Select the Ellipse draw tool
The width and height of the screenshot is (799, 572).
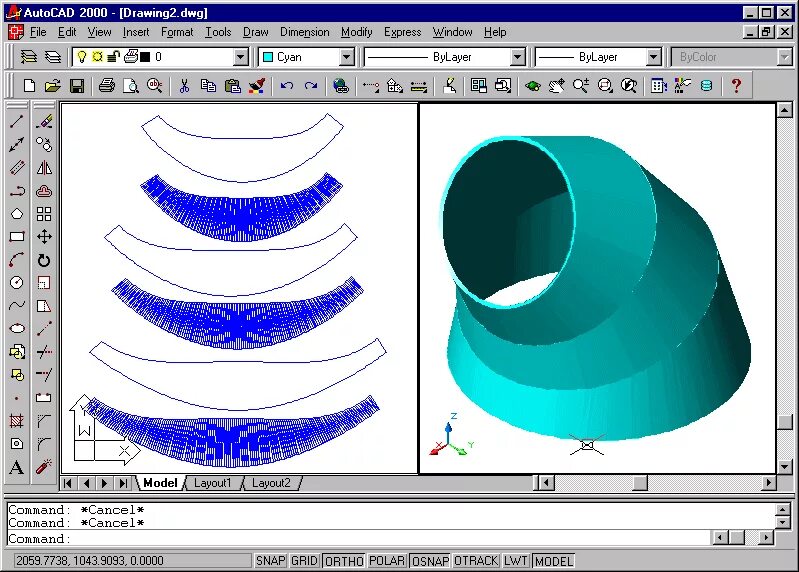click(16, 329)
